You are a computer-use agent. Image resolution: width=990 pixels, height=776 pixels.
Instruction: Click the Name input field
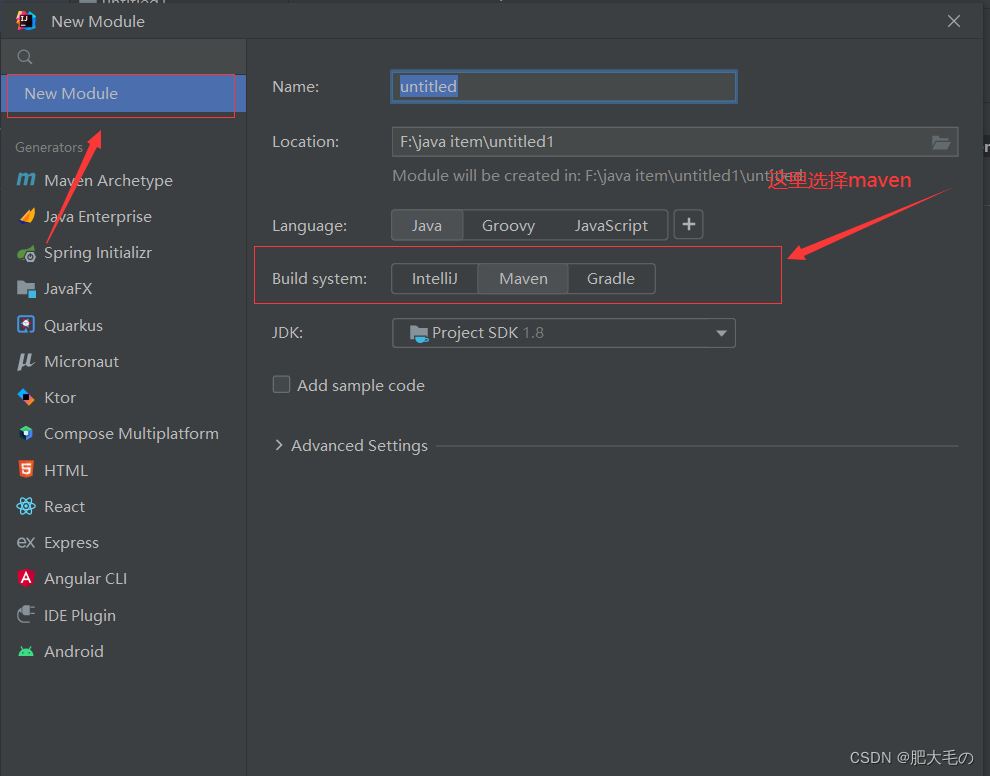[x=564, y=87]
